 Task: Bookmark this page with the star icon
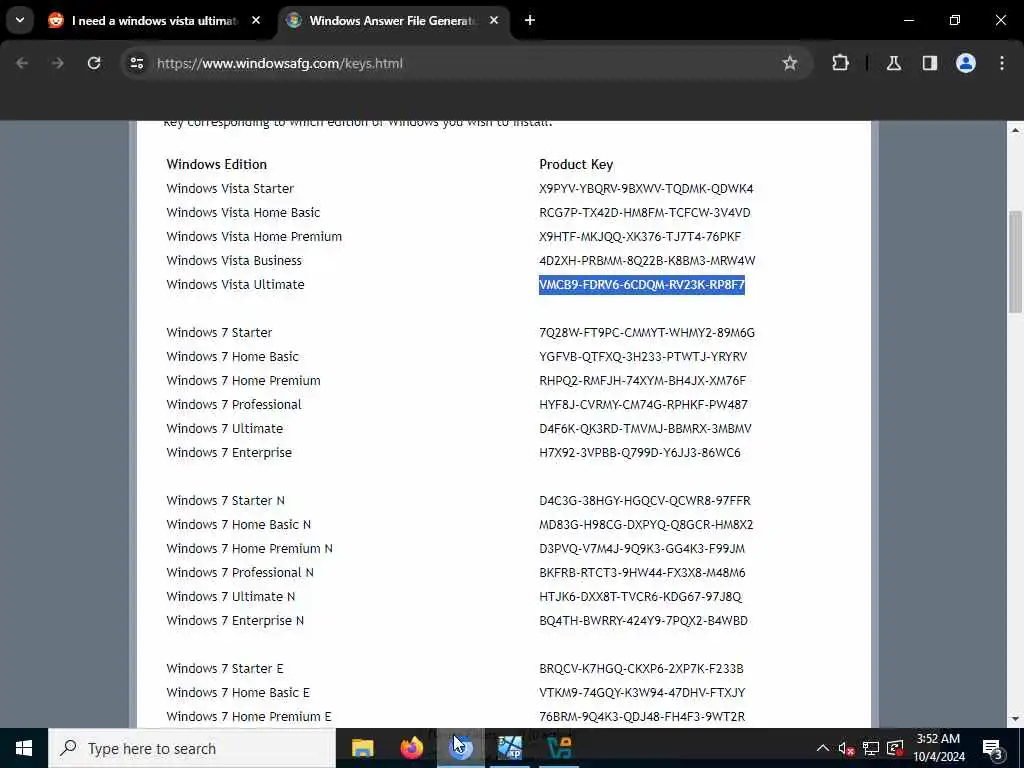(790, 63)
